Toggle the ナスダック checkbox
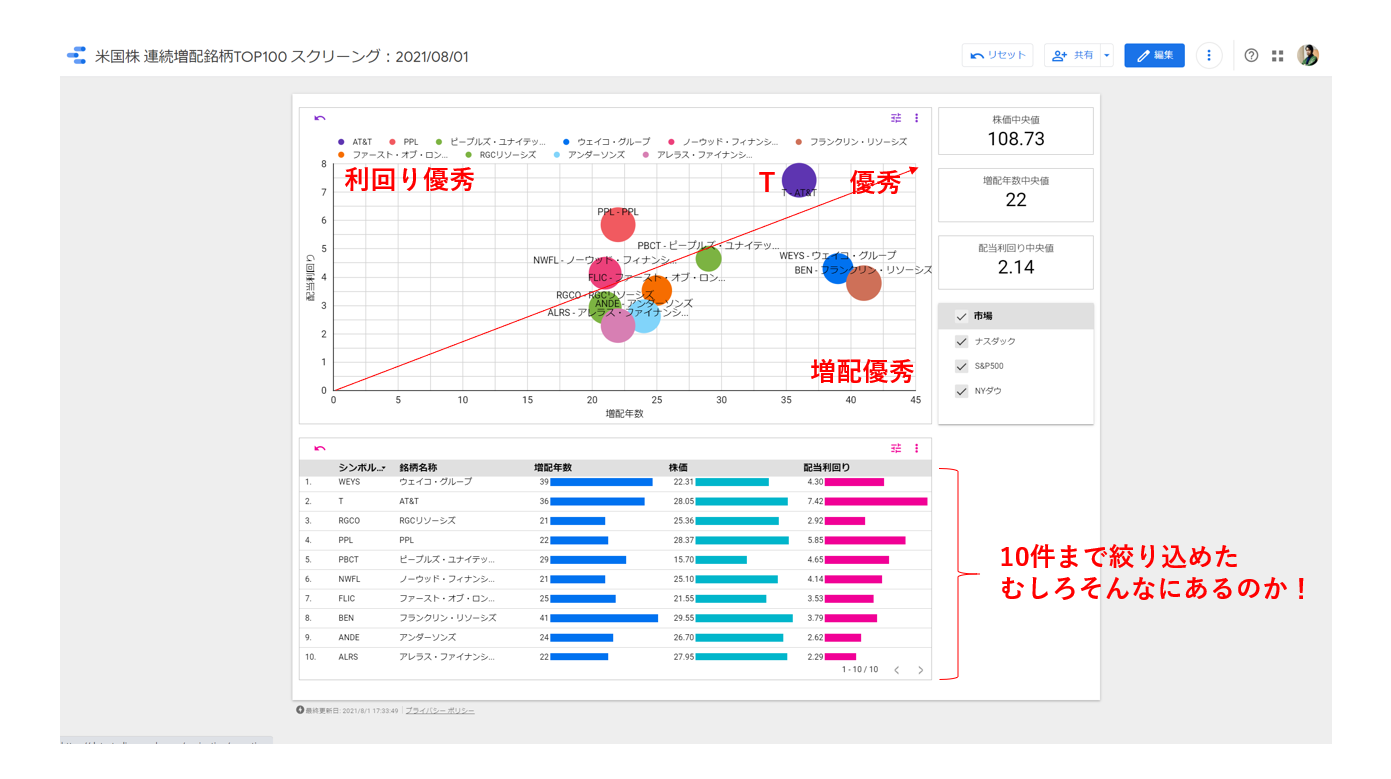The width and height of the screenshot is (1391, 779). point(961,341)
